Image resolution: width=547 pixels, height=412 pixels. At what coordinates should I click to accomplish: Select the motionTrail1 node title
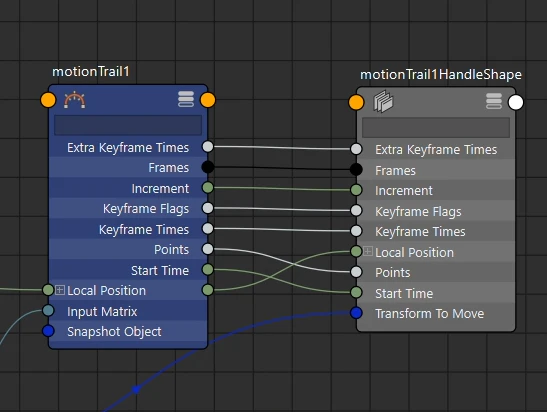(x=91, y=72)
